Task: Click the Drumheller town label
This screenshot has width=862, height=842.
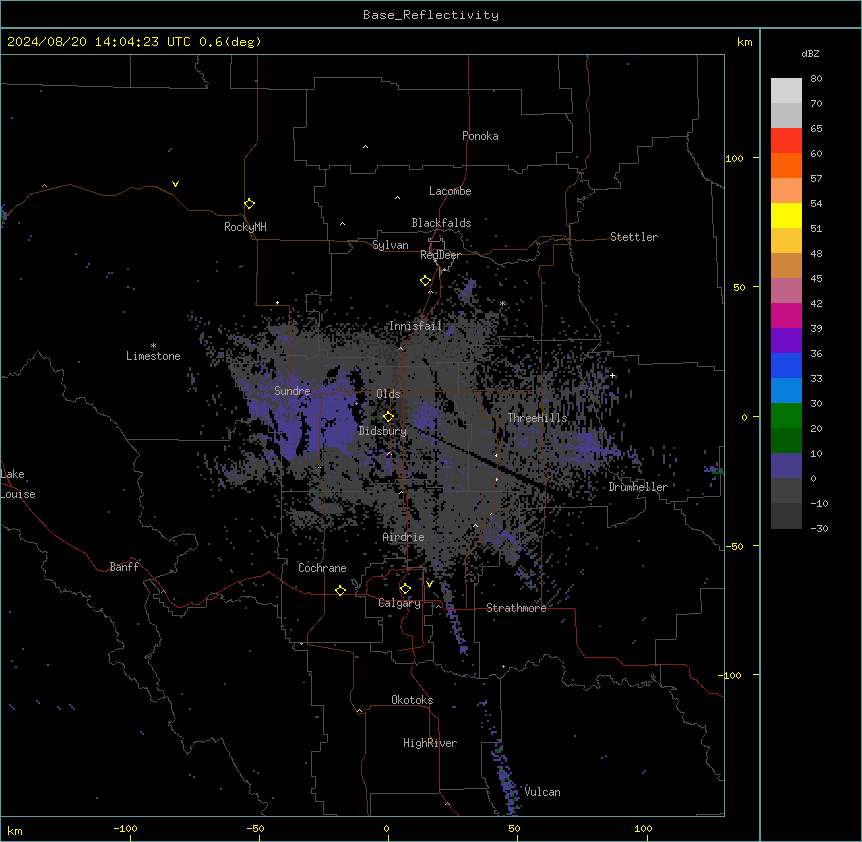Action: 638,487
